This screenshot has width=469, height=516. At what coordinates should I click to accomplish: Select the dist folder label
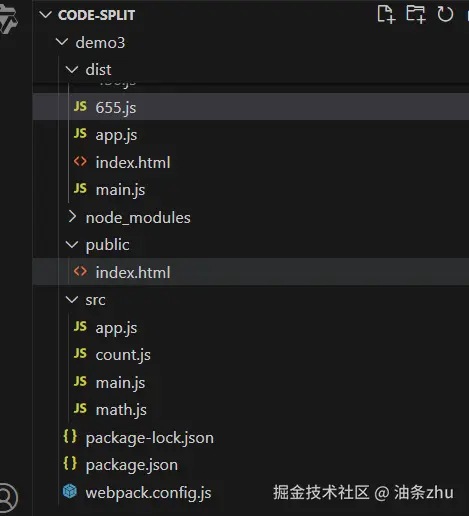point(98,70)
